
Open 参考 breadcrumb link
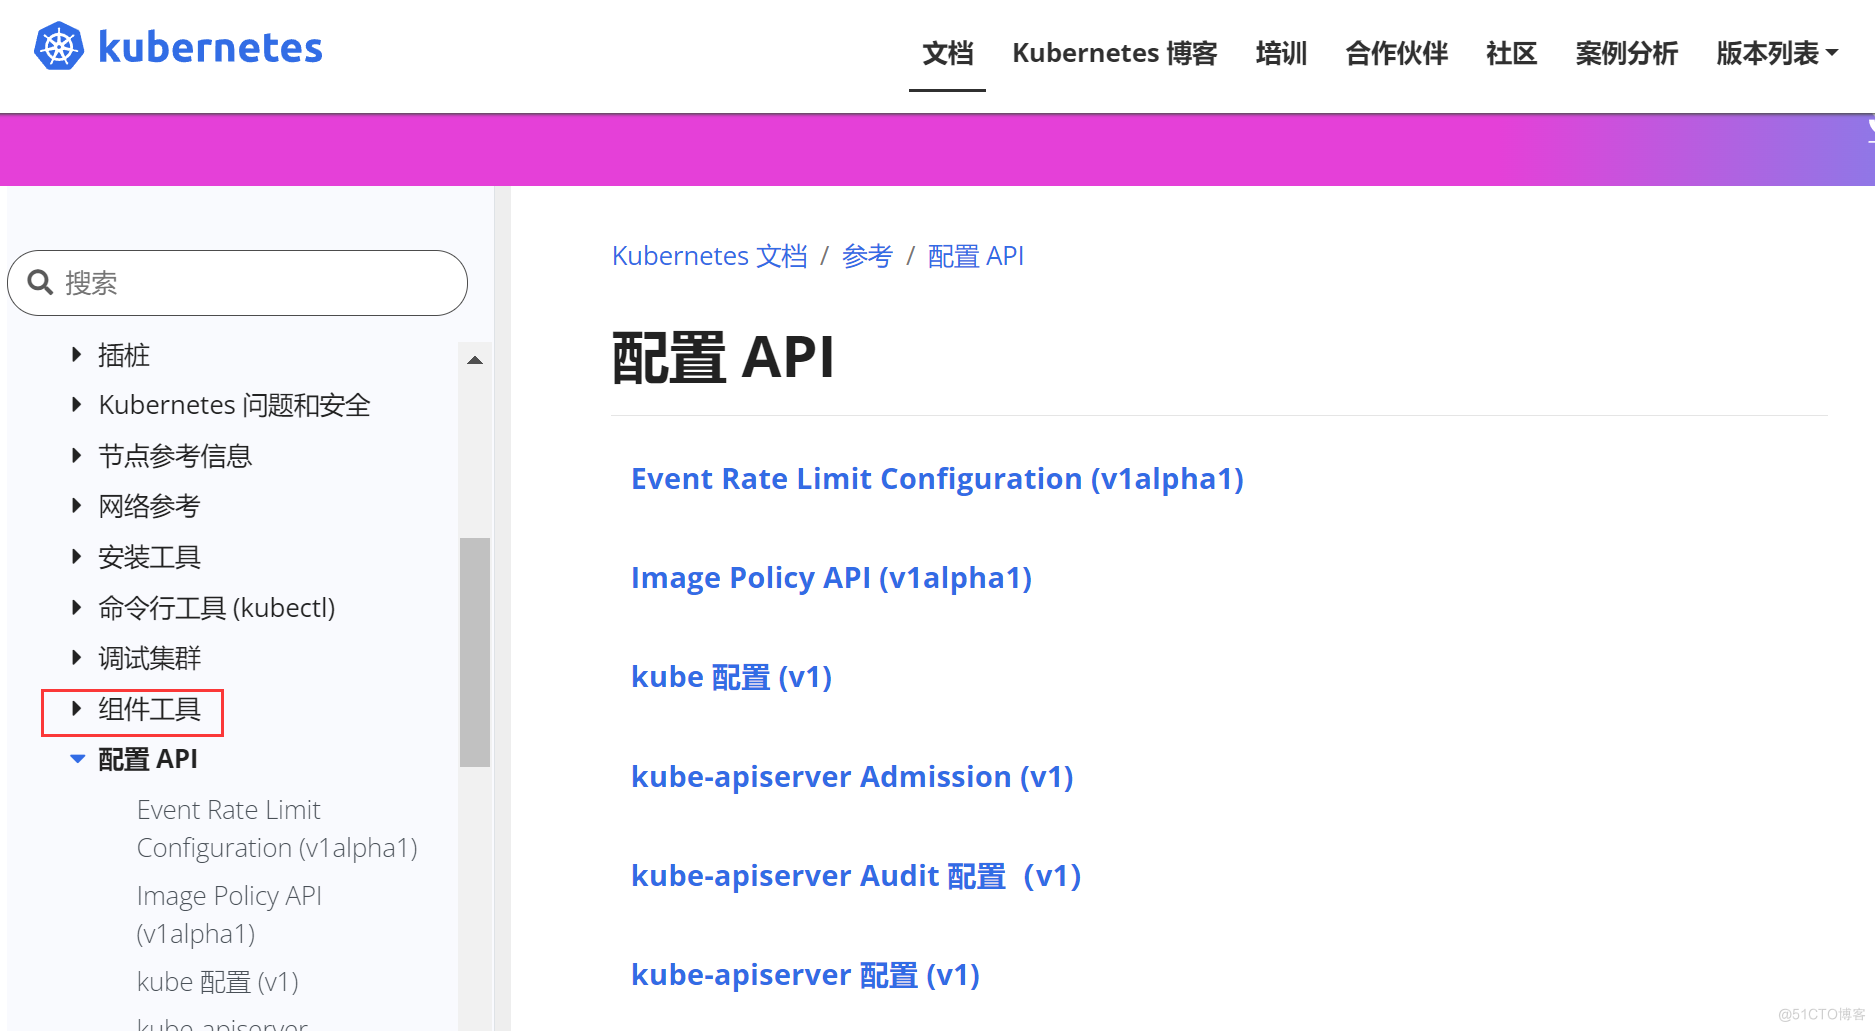pyautogui.click(x=867, y=256)
